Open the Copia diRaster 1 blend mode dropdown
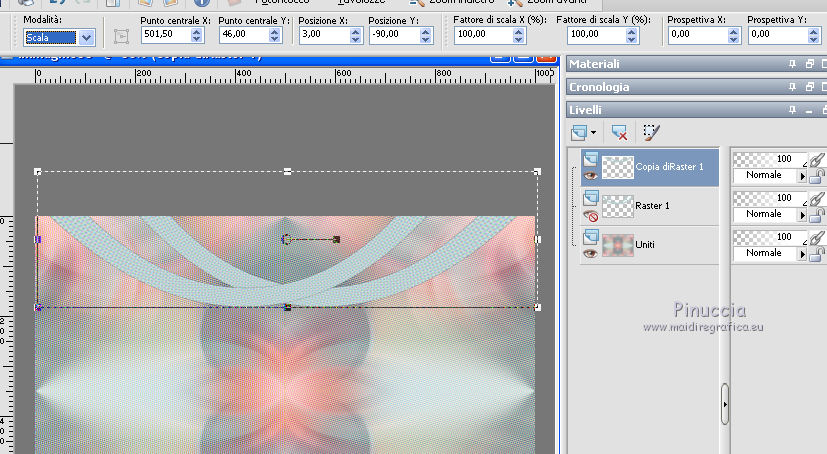The image size is (827, 454). 802,176
